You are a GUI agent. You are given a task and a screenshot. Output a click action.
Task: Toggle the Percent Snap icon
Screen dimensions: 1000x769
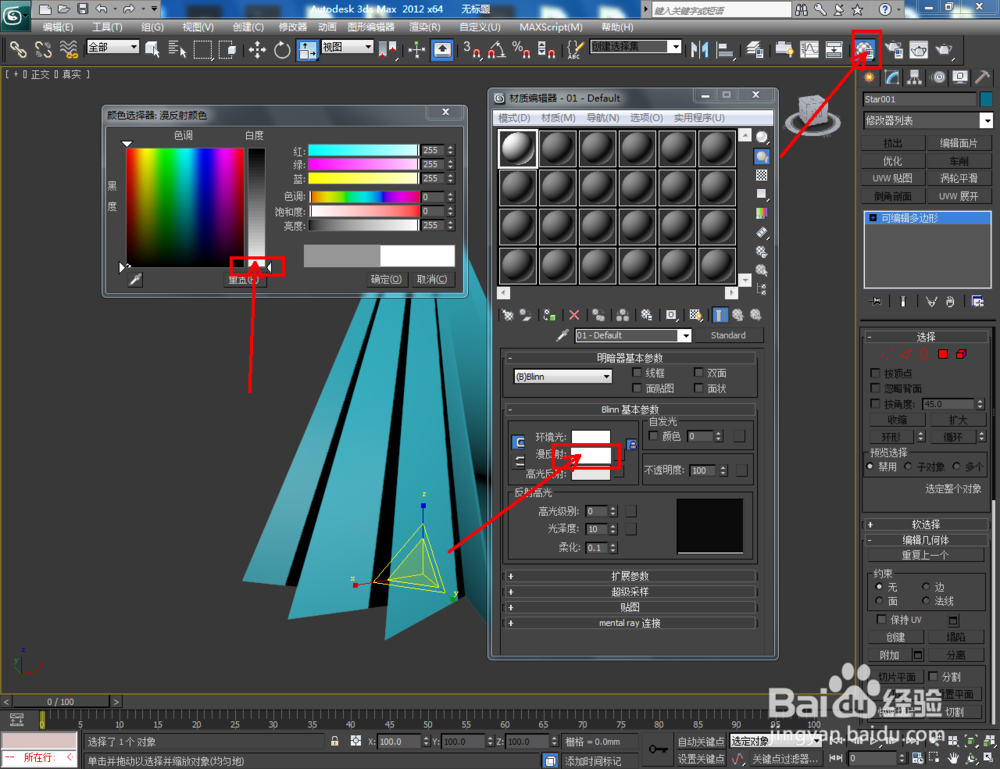point(521,50)
